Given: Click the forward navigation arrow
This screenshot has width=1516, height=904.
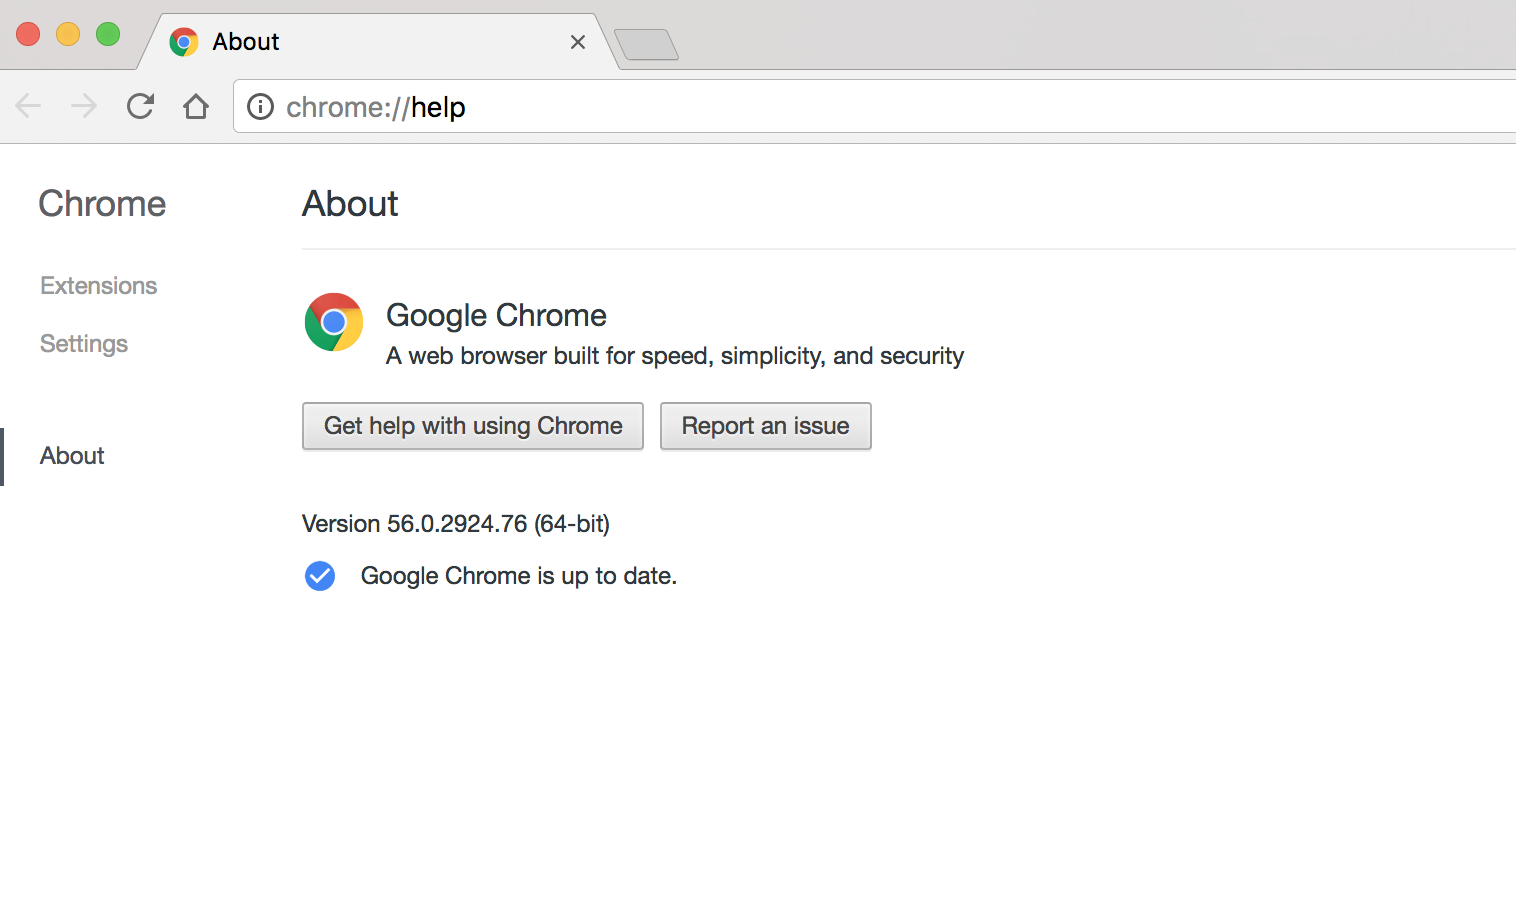Looking at the screenshot, I should [x=84, y=106].
